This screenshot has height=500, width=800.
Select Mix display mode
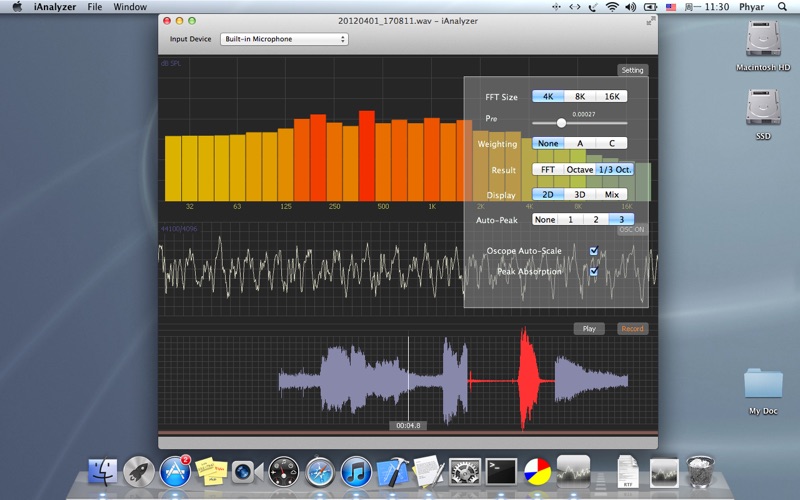[x=612, y=194]
